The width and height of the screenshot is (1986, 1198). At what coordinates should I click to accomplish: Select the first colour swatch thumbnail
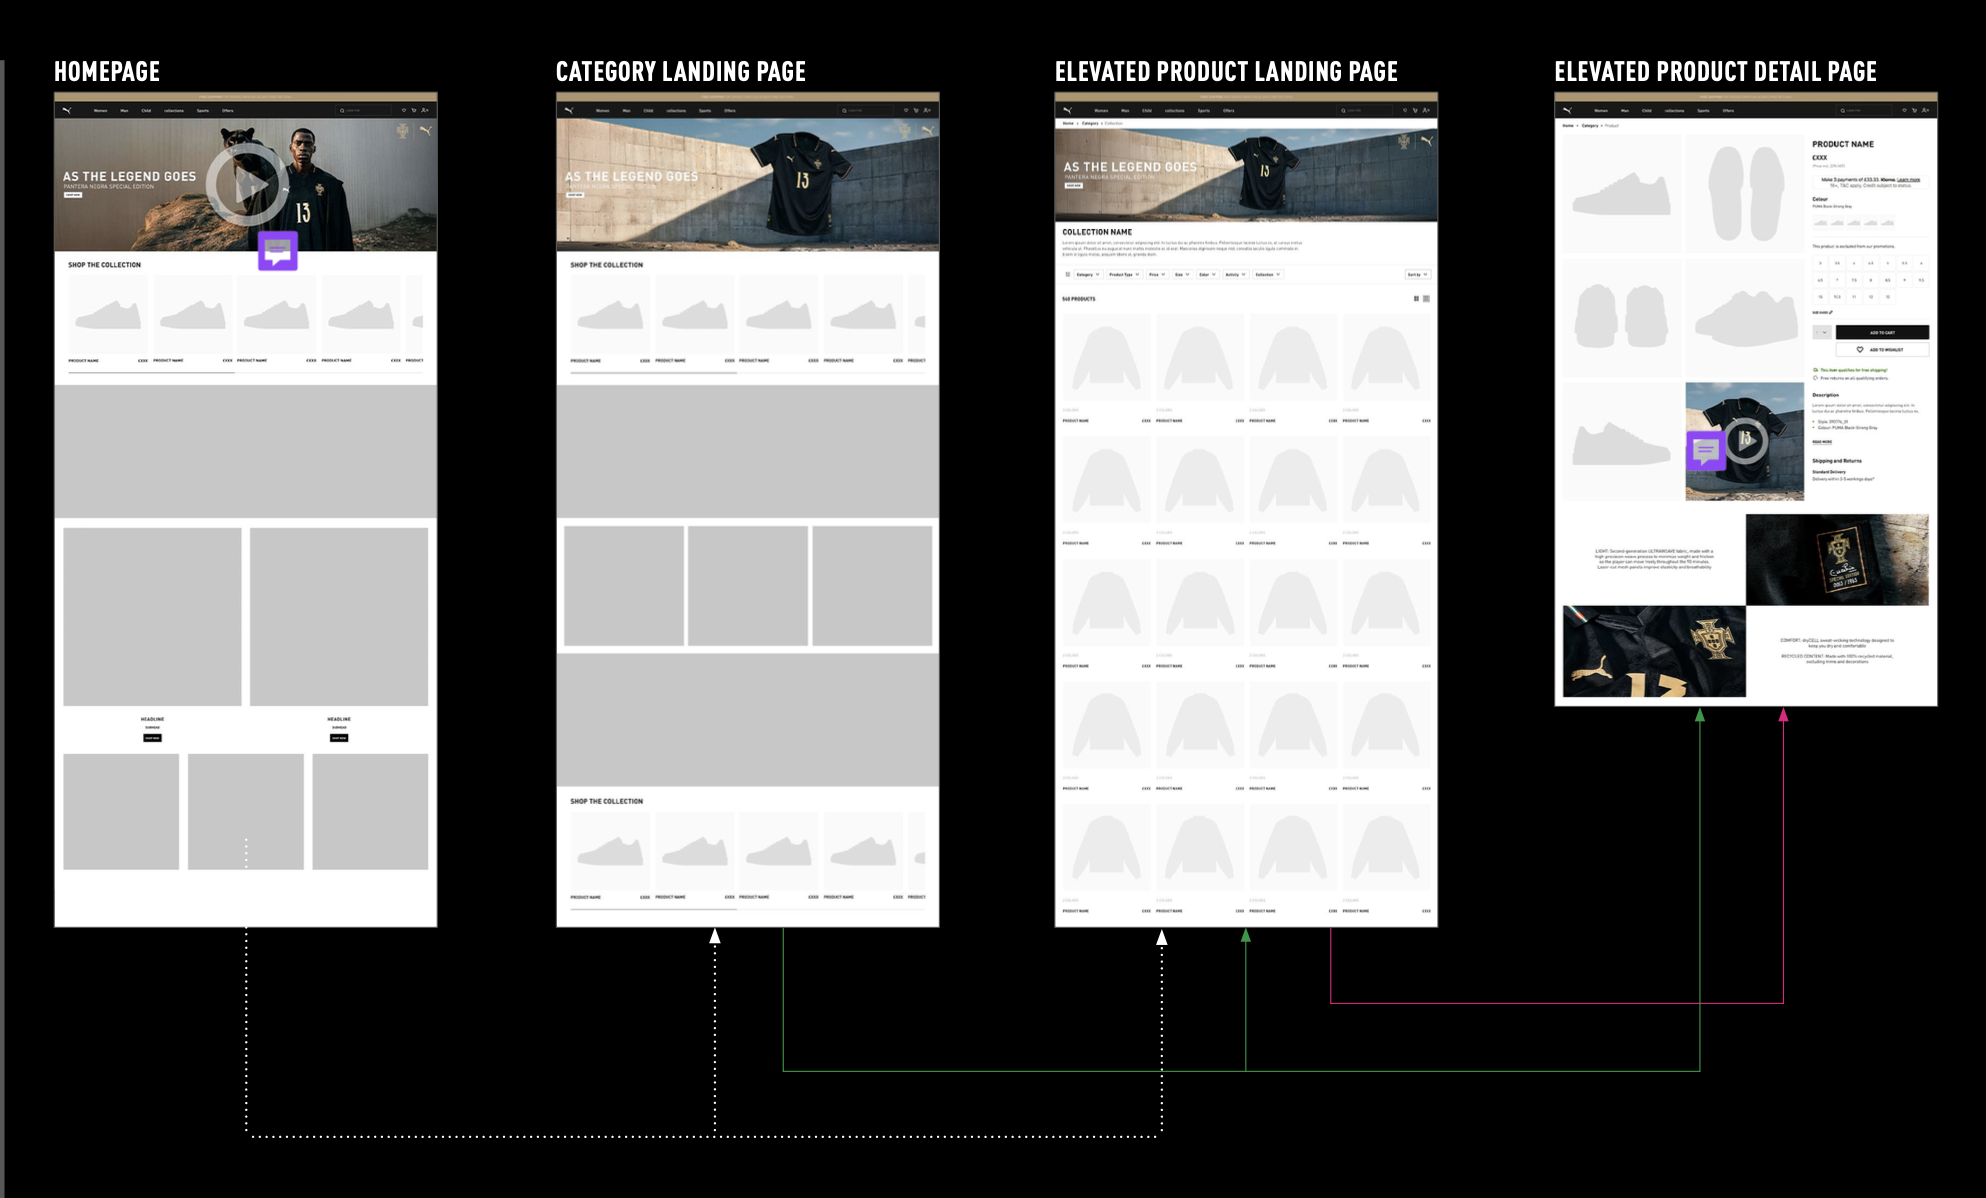(1820, 222)
